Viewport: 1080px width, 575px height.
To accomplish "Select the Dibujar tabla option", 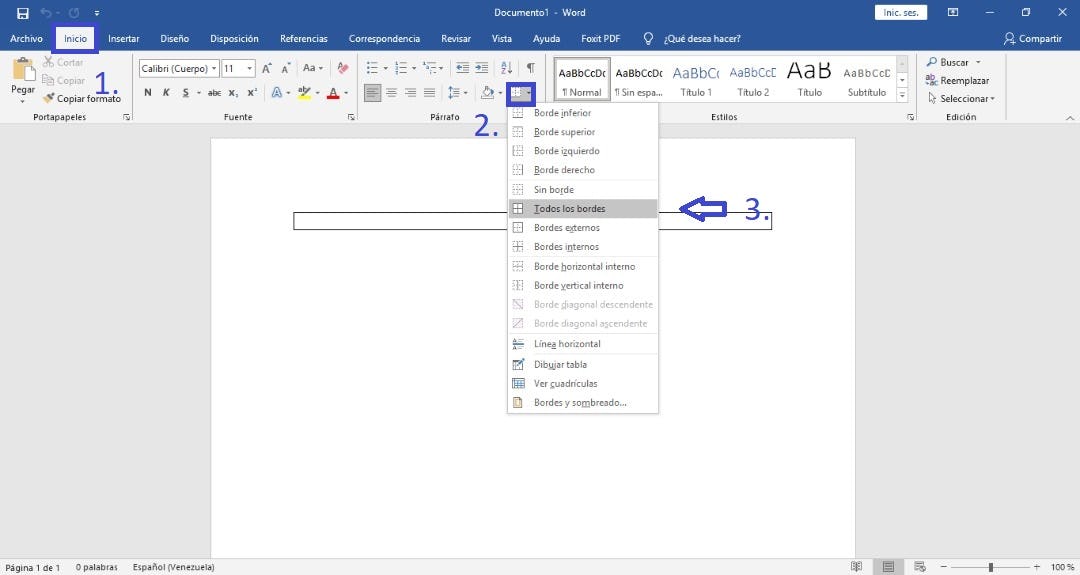I will (560, 365).
